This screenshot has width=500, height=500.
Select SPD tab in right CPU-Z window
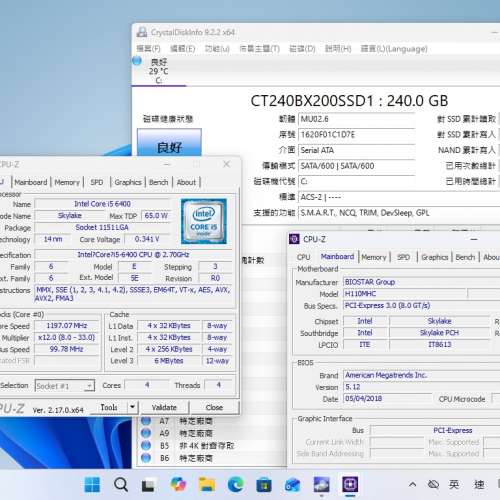[404, 257]
